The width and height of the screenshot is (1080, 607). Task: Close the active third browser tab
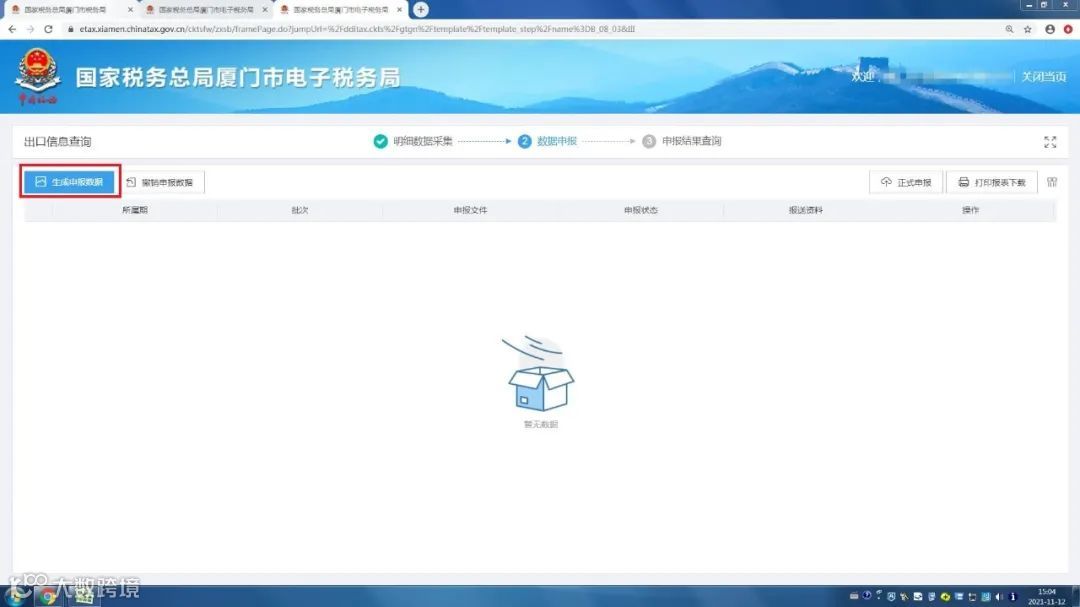[x=399, y=10]
